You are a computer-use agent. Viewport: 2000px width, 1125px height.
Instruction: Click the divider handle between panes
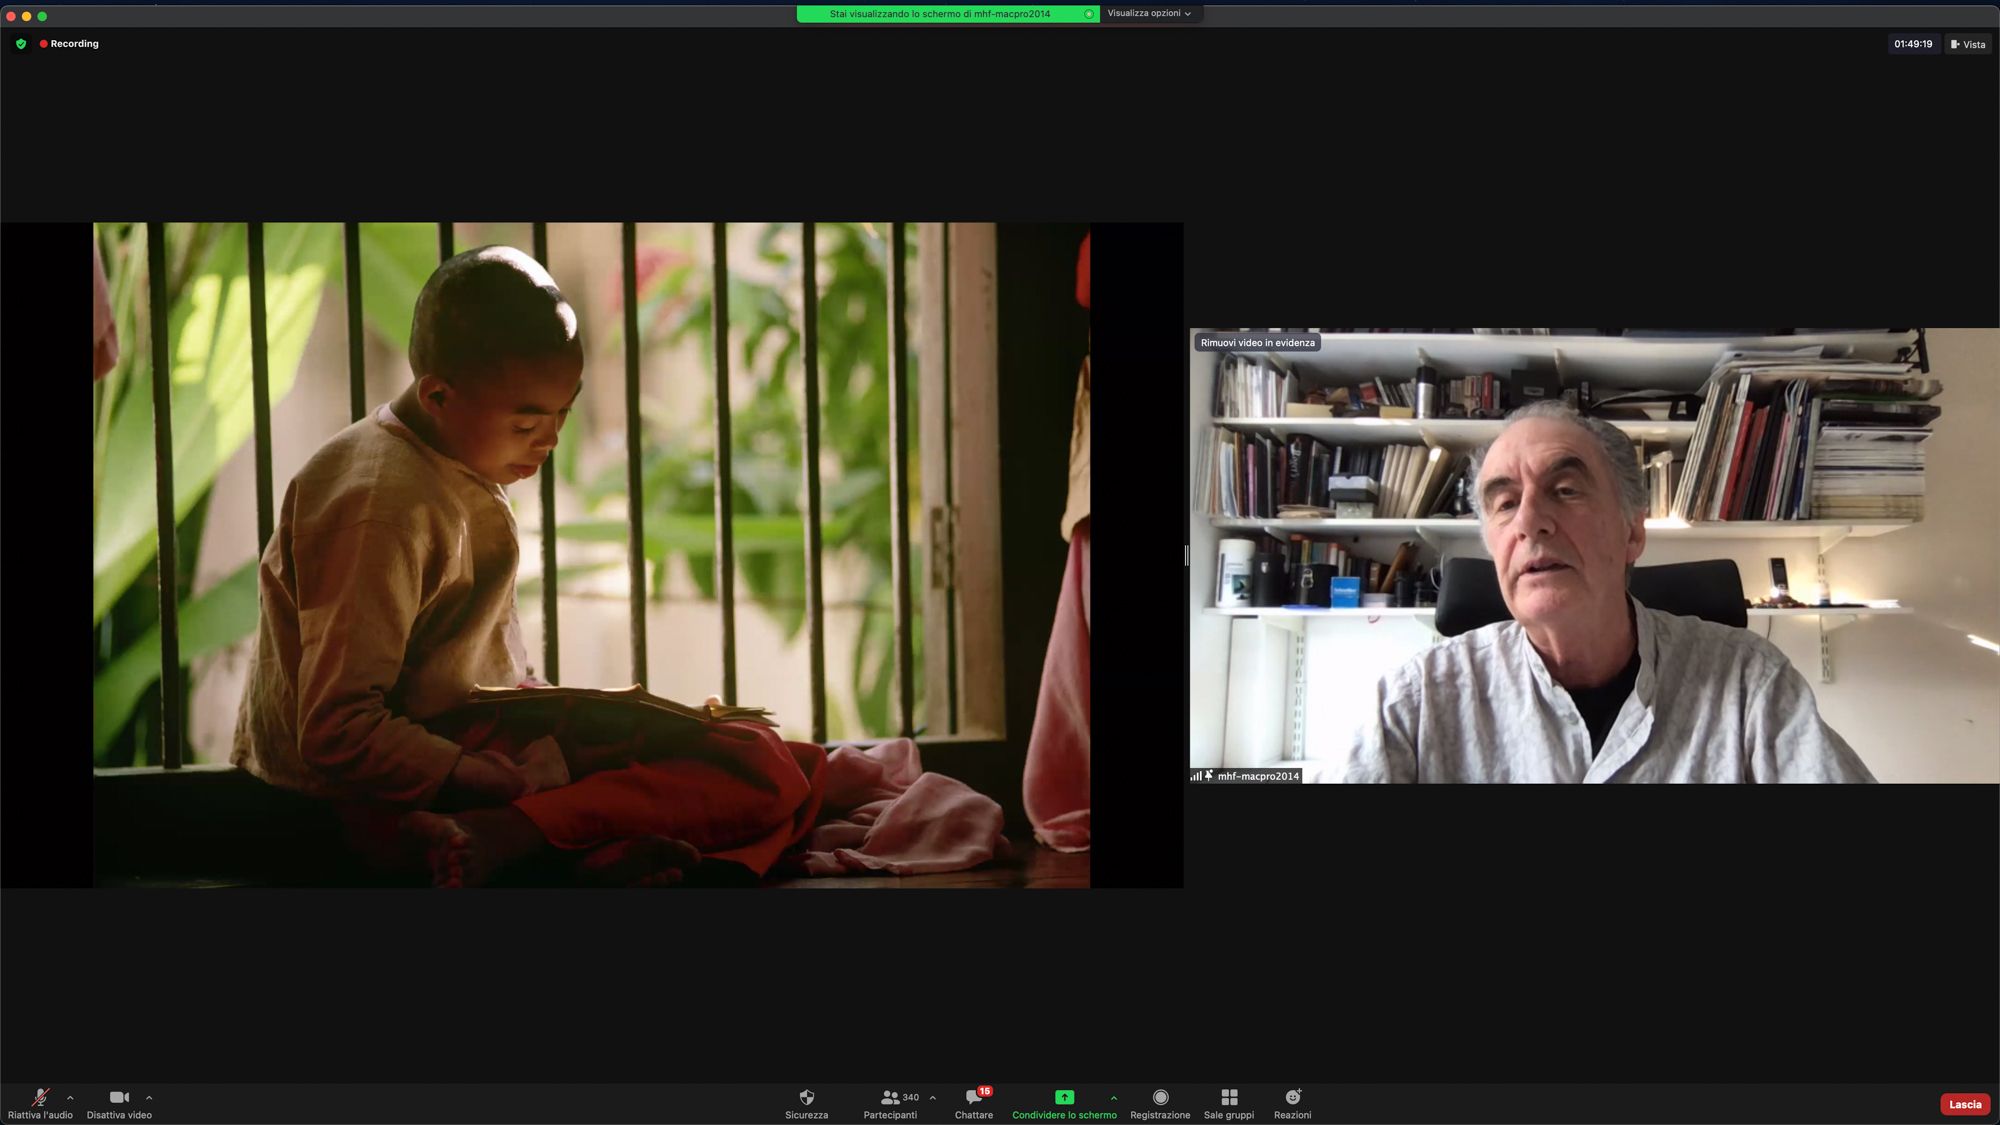click(1187, 555)
